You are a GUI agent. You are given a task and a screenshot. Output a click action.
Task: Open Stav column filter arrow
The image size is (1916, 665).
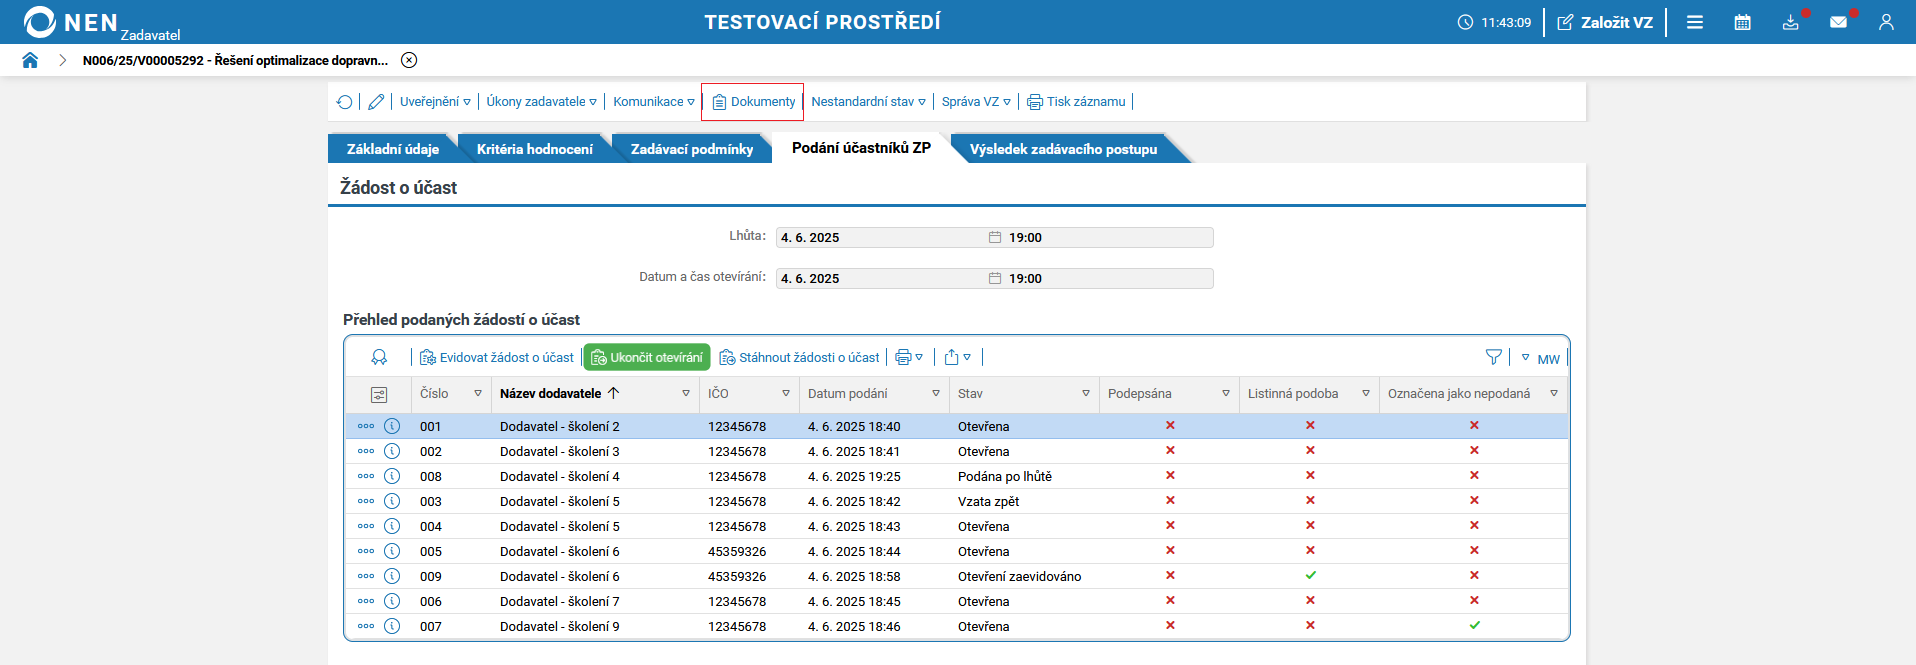point(1086,394)
